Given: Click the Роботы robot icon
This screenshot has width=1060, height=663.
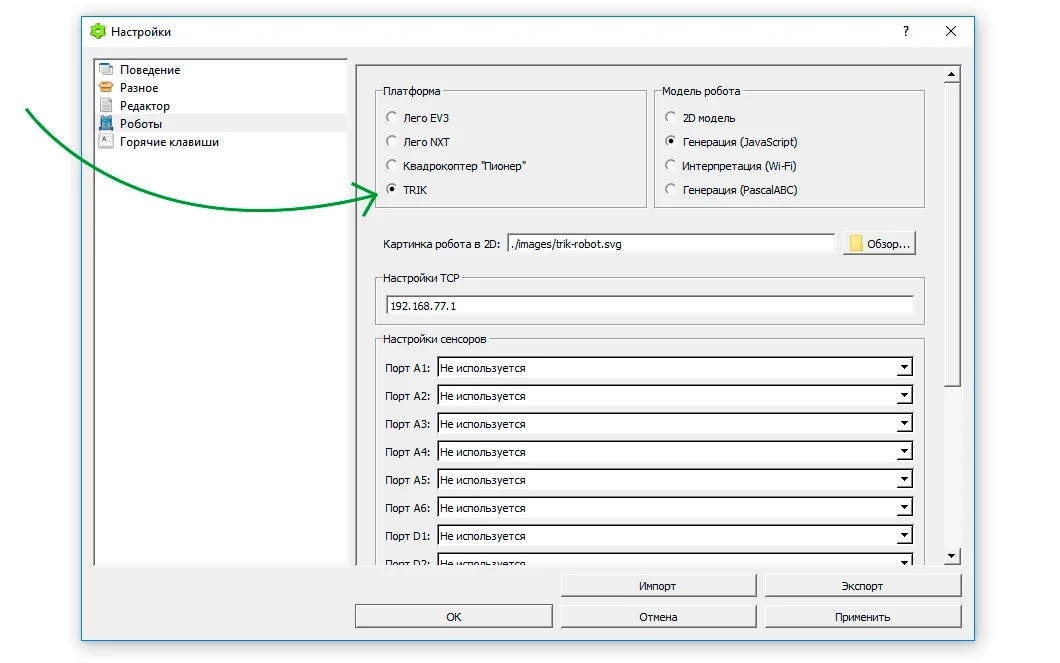Looking at the screenshot, I should 106,124.
